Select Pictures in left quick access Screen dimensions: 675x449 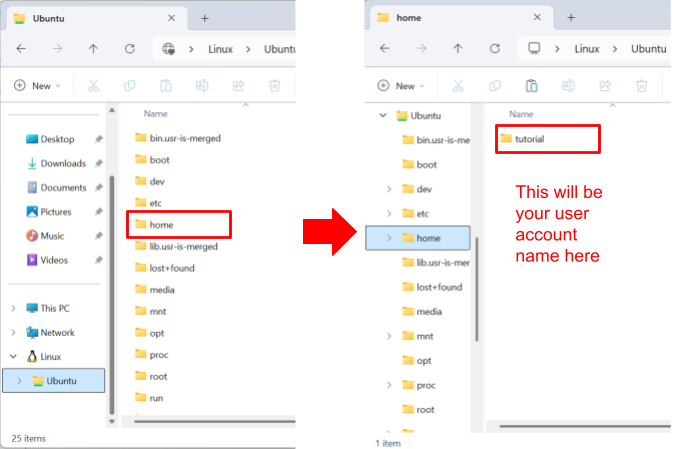(x=49, y=212)
